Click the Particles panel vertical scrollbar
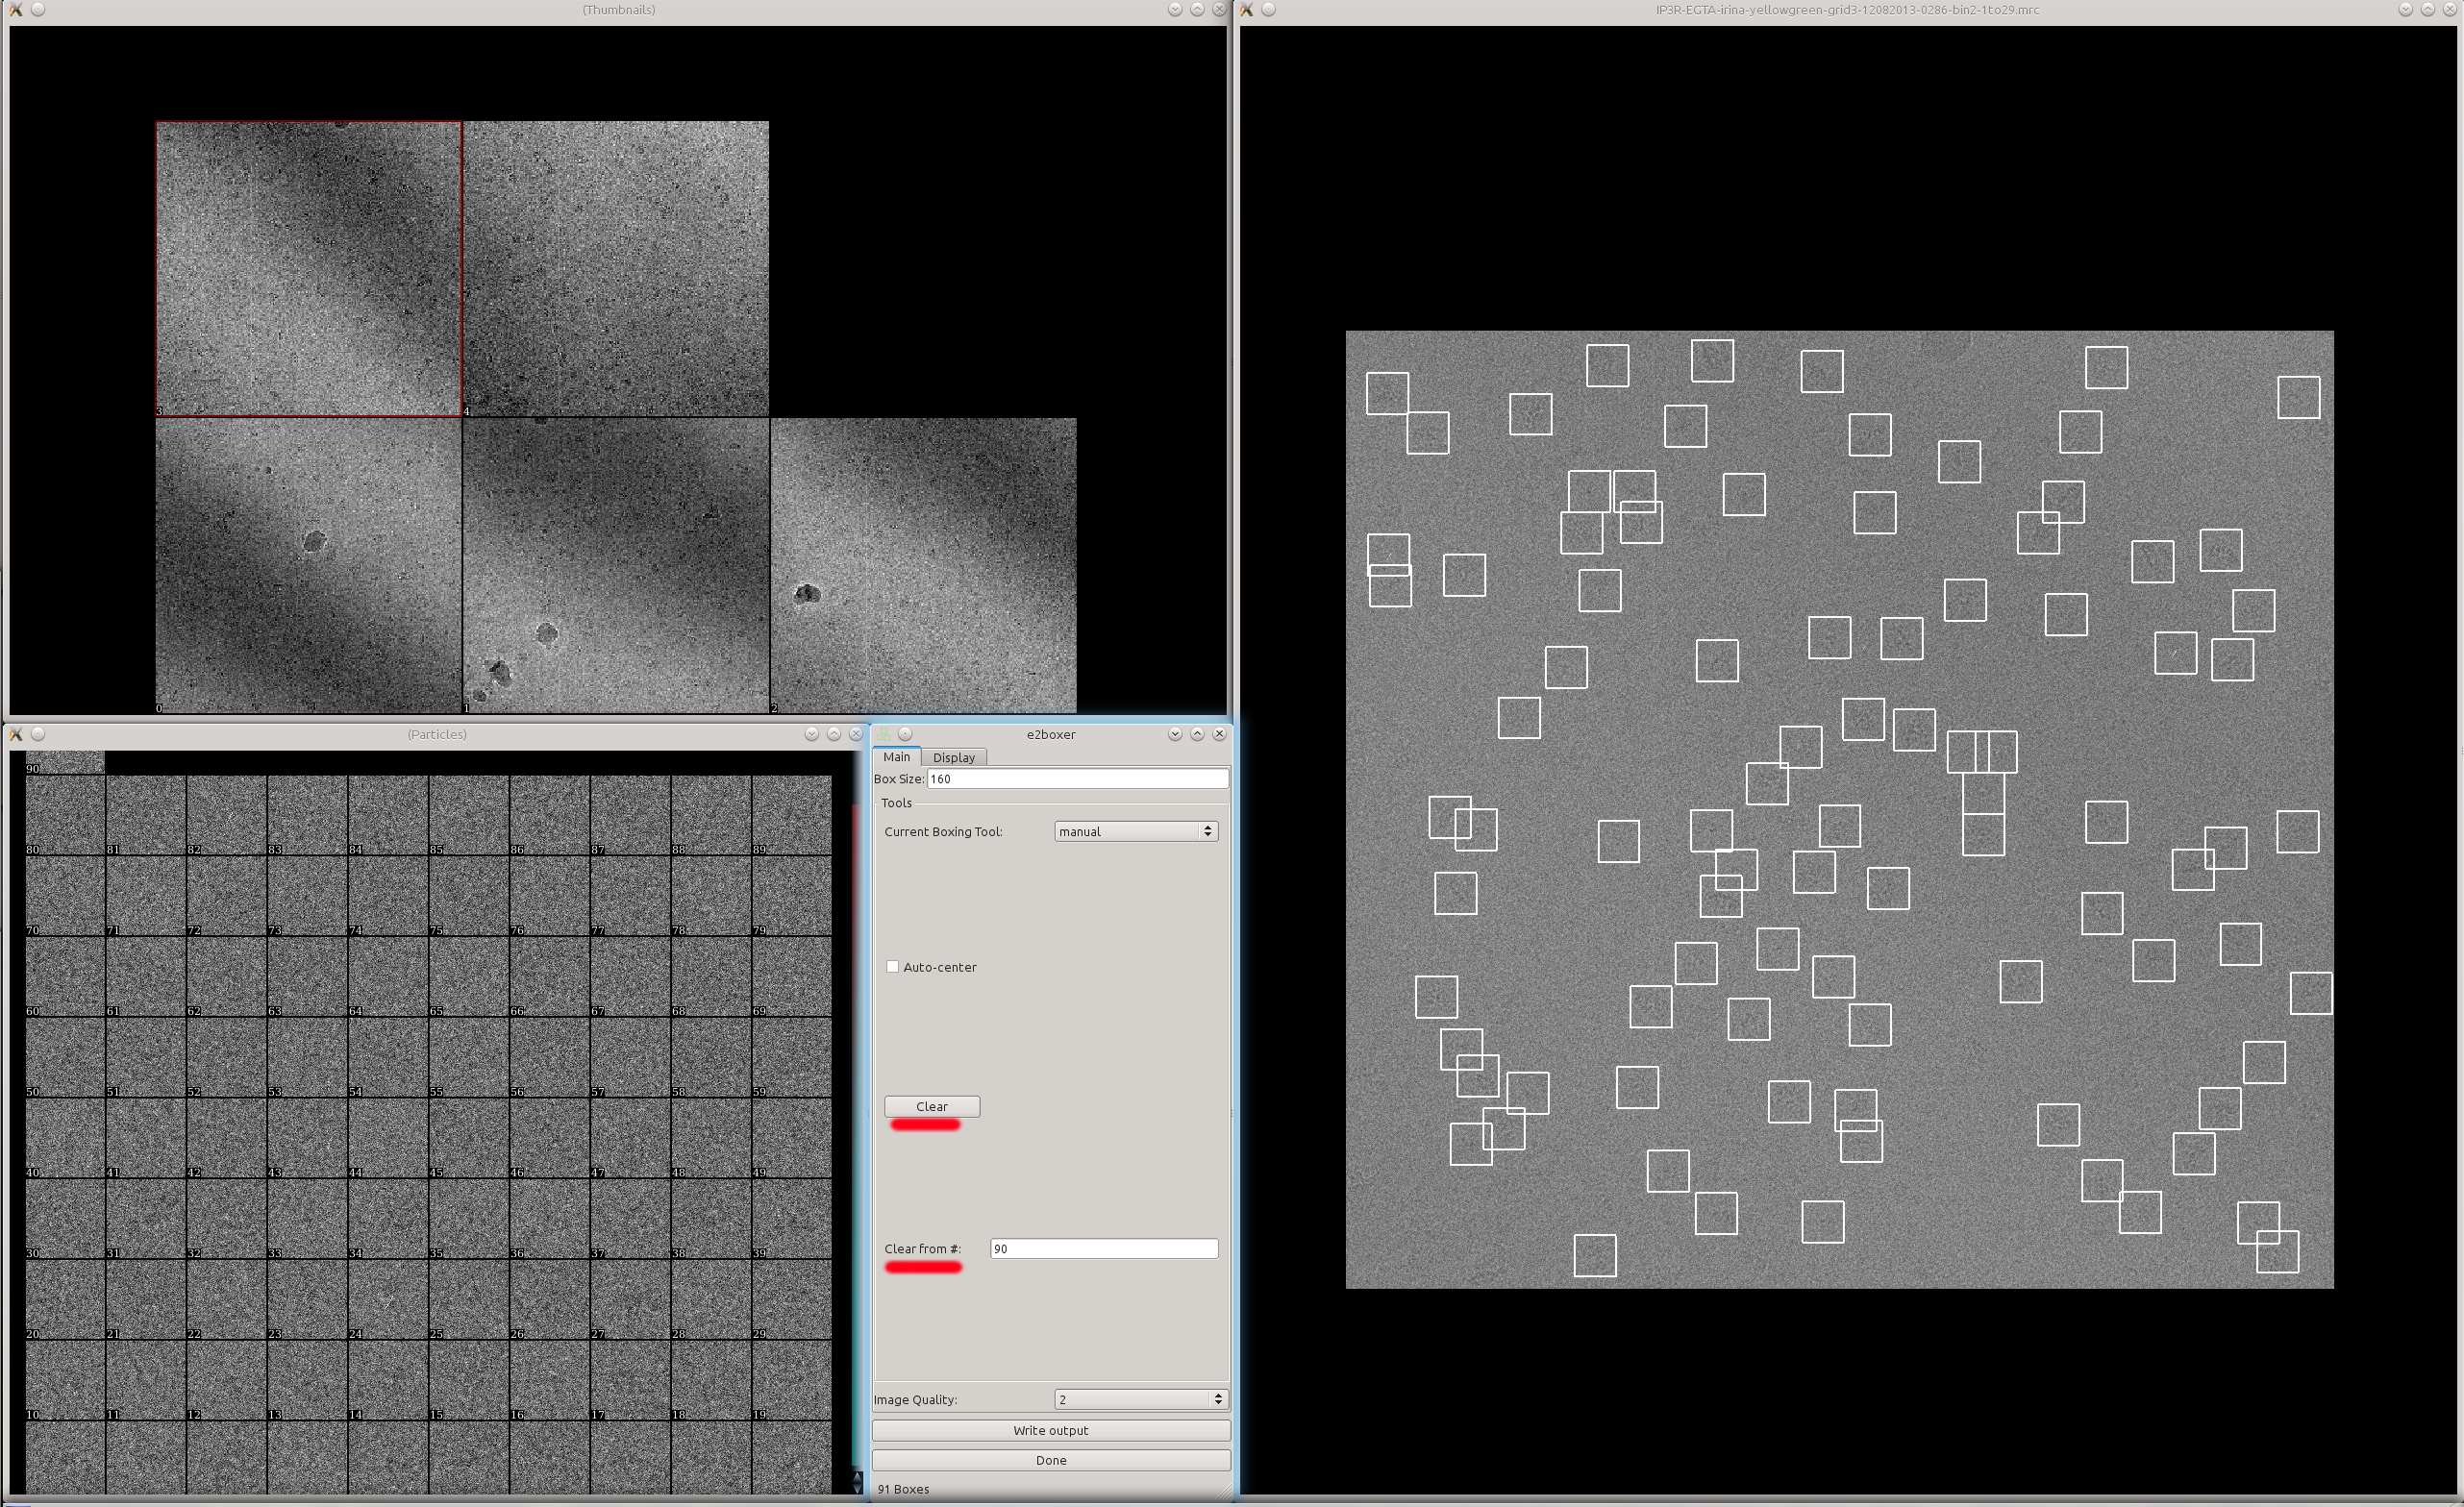The width and height of the screenshot is (2464, 1507). [856, 1100]
